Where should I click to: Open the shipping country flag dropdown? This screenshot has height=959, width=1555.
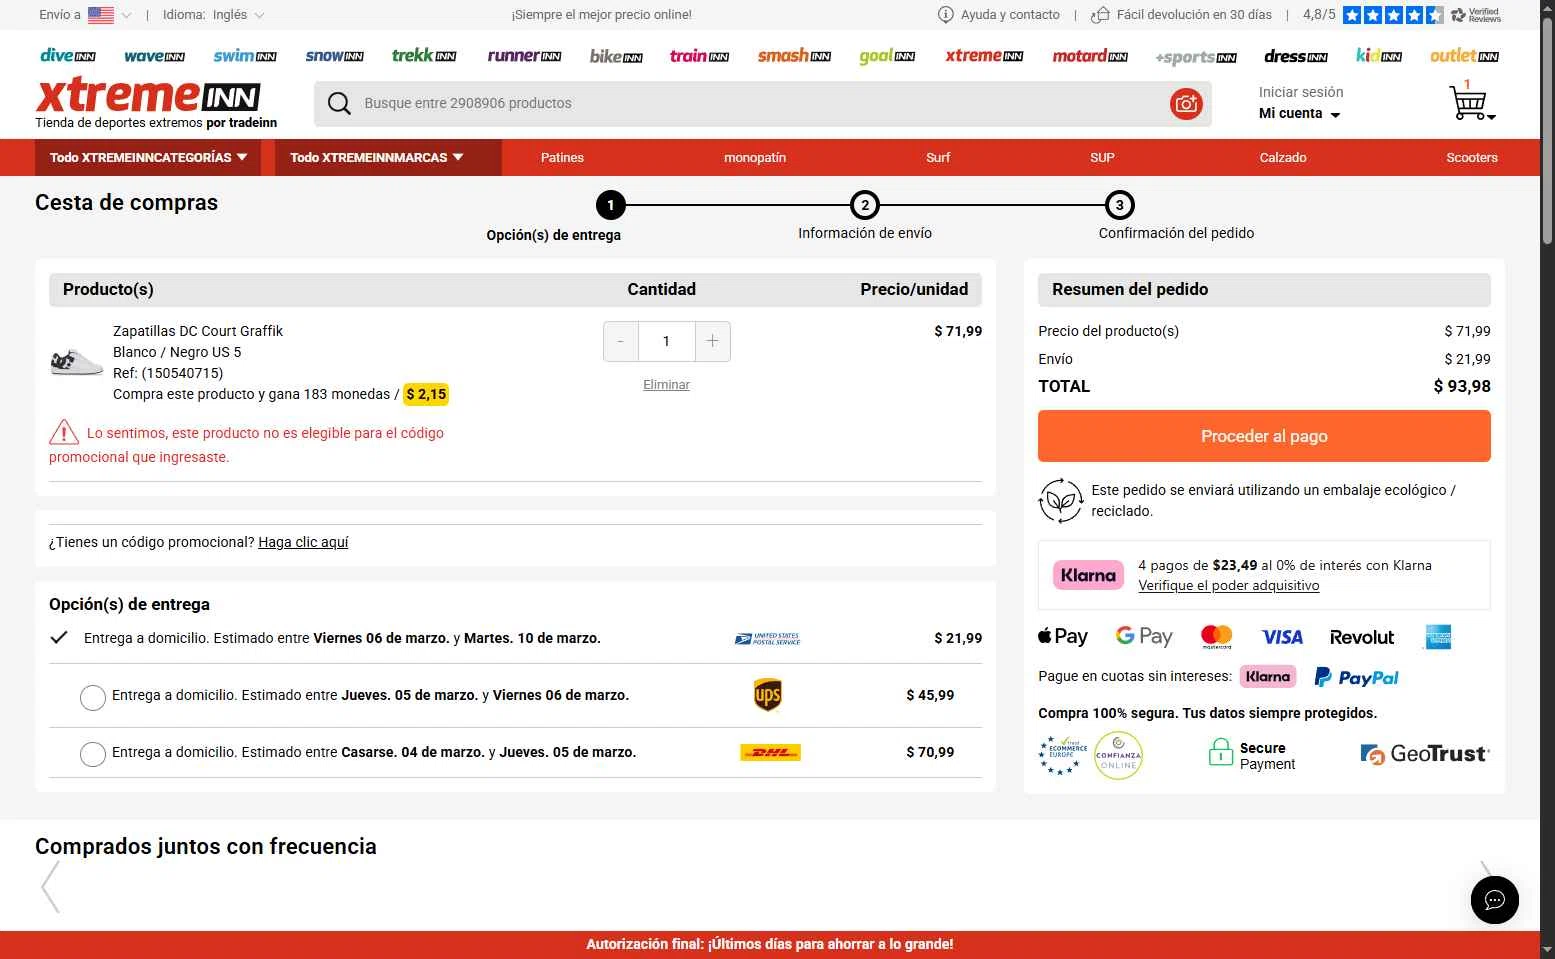coord(109,15)
